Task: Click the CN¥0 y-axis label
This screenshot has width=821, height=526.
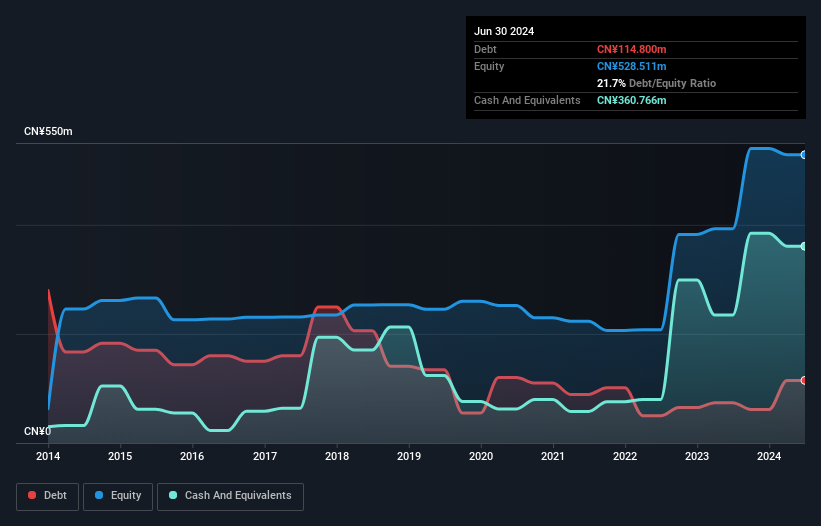Action: click(x=38, y=431)
